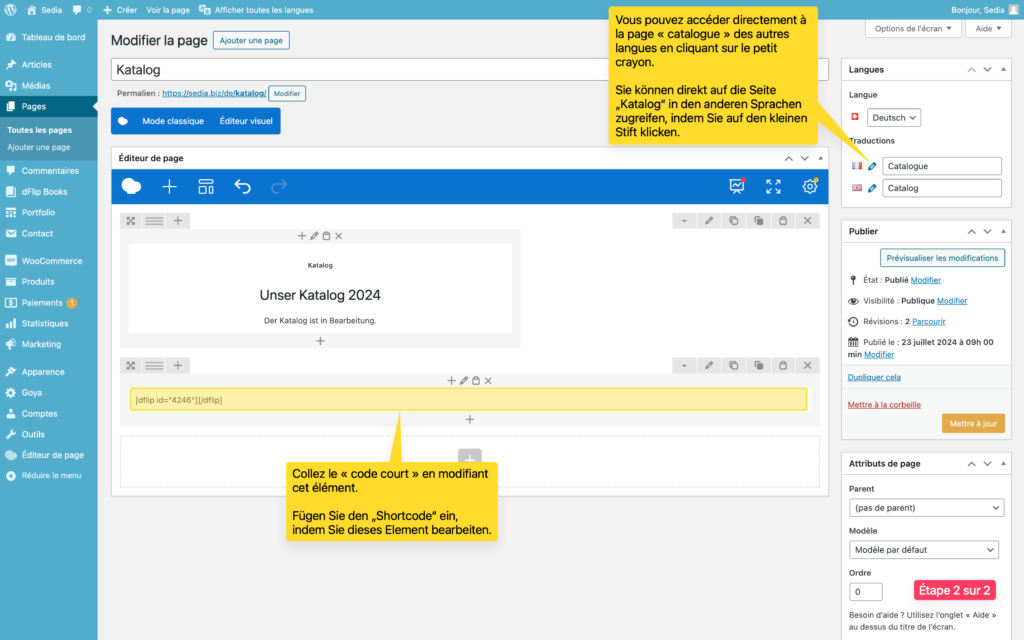The height and width of the screenshot is (640, 1024).
Task: Expand the Modèle template dropdown
Action: 926,550
